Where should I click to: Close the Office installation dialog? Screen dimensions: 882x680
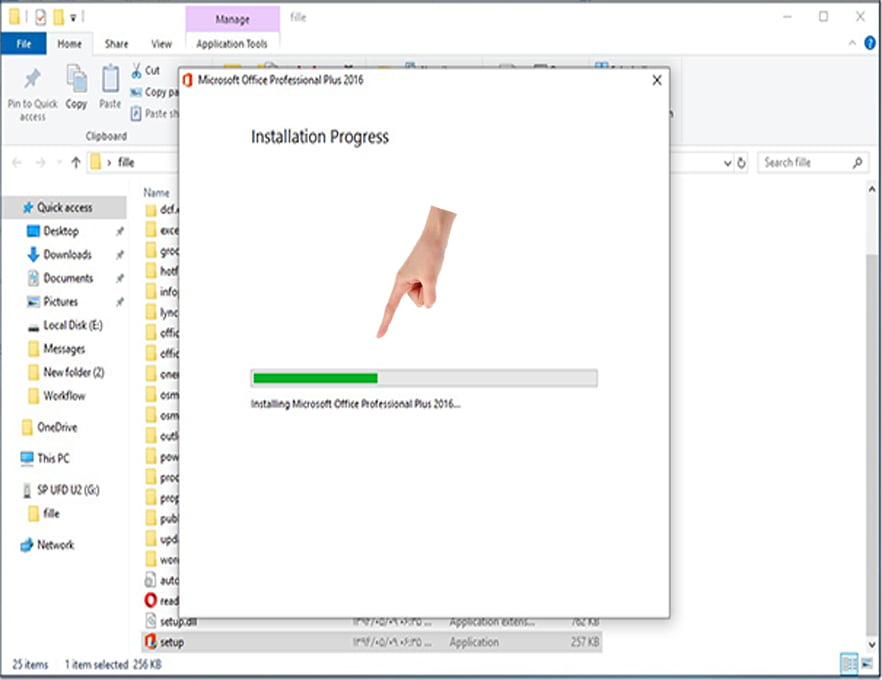click(x=656, y=80)
